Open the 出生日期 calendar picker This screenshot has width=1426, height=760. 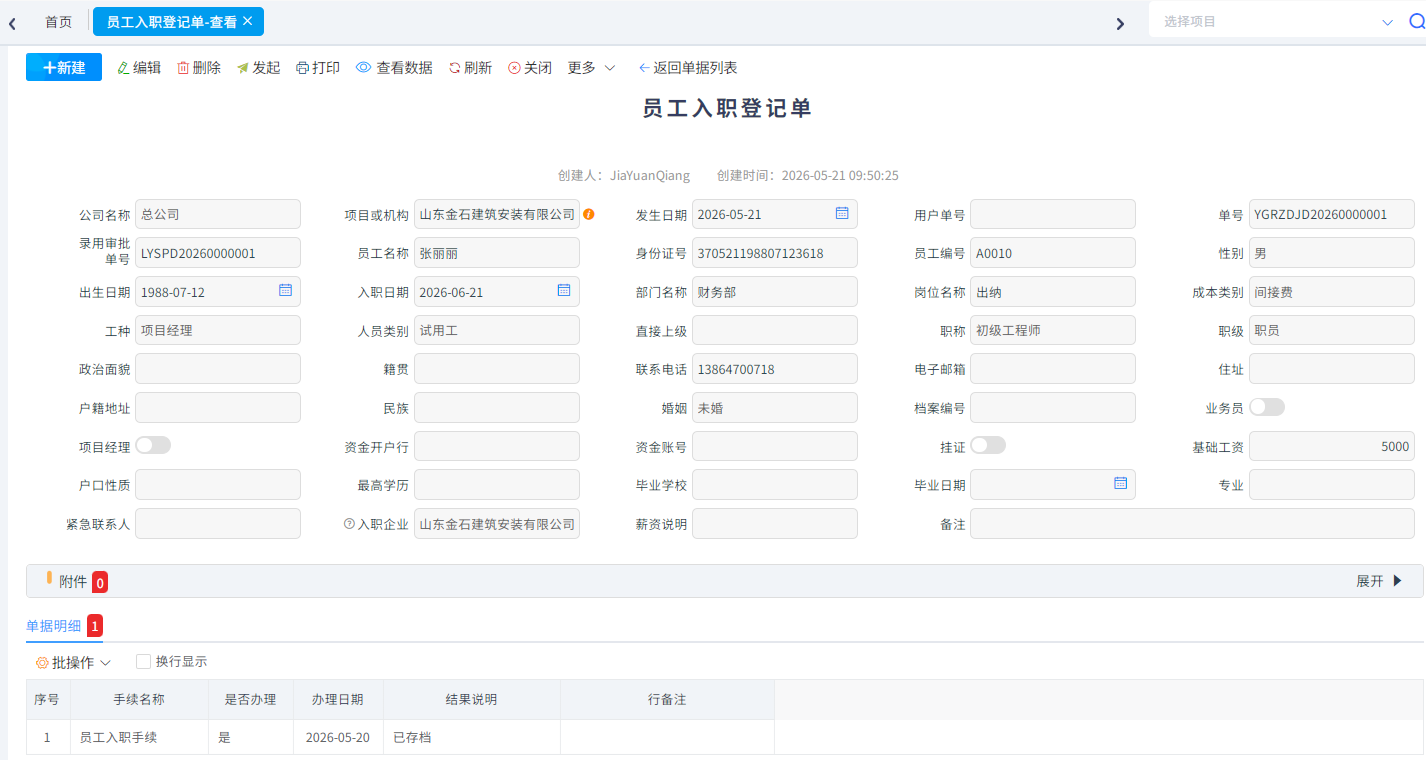(285, 290)
